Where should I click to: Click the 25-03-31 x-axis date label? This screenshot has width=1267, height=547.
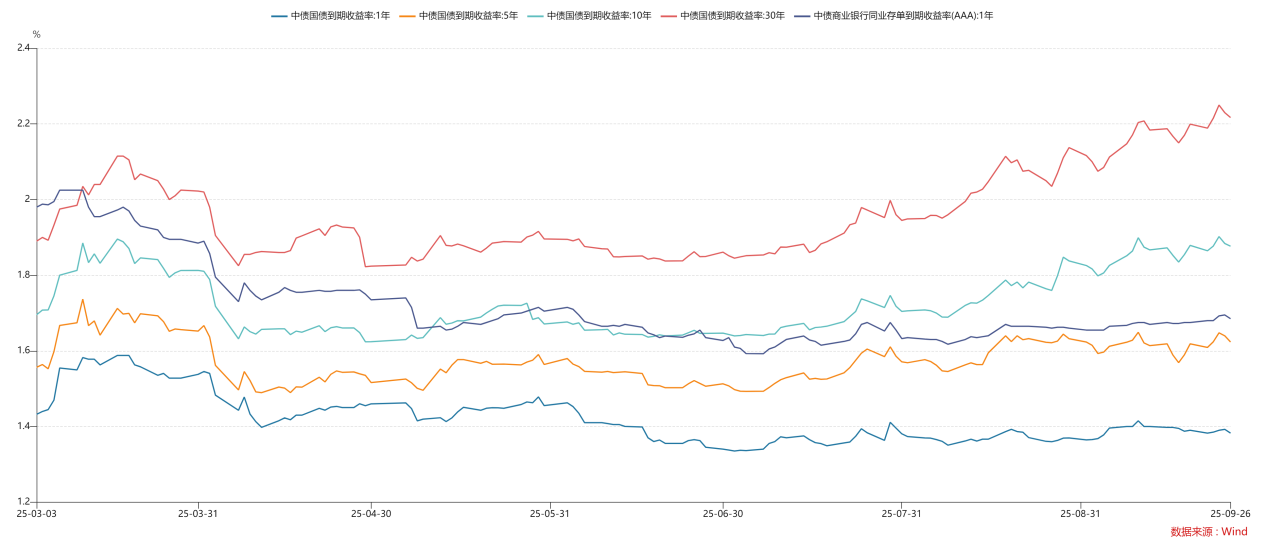coord(198,514)
